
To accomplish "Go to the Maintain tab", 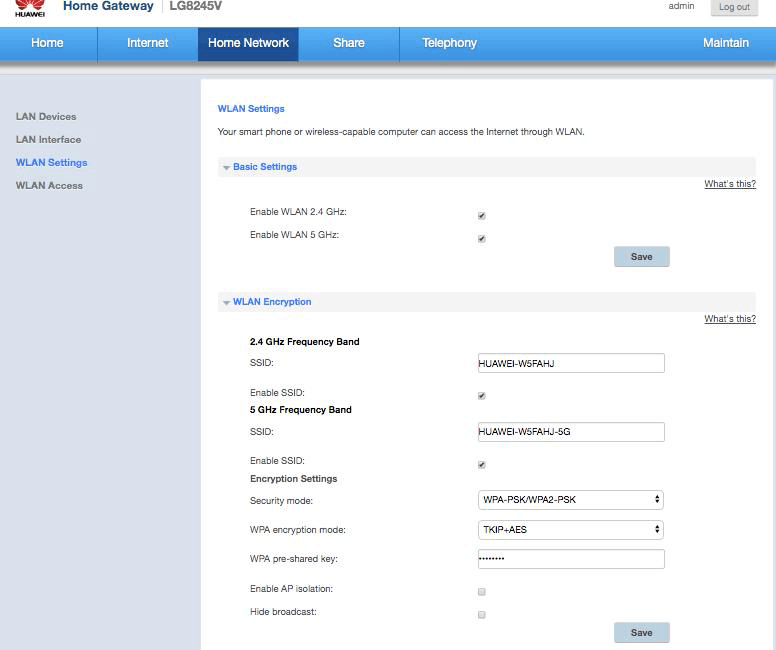I will coord(725,43).
